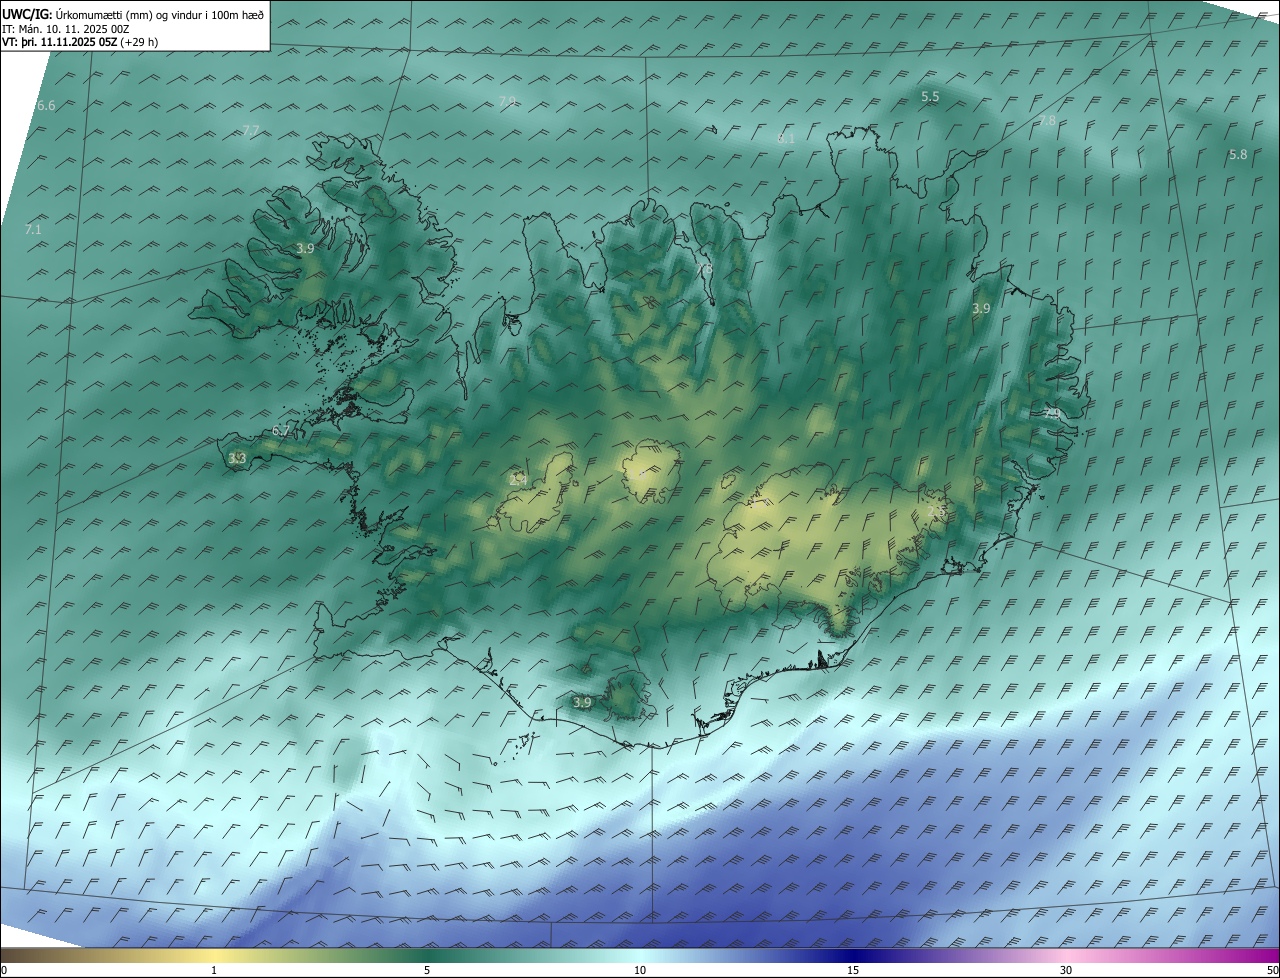This screenshot has width=1280, height=978.
Task: Click the 5.8 value label on map
Action: (1238, 154)
